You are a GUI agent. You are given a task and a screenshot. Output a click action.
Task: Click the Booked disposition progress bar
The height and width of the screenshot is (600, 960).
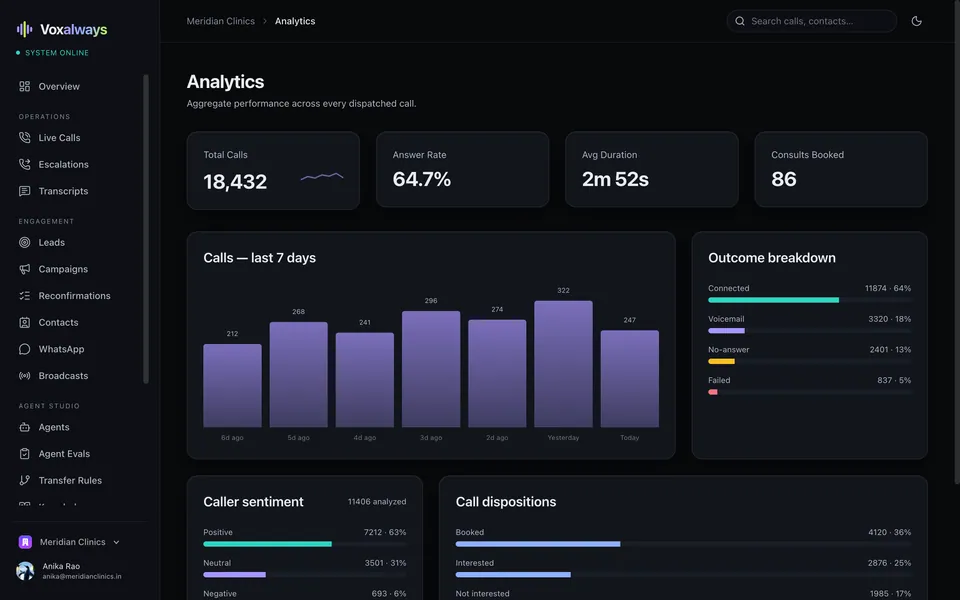[x=683, y=544]
